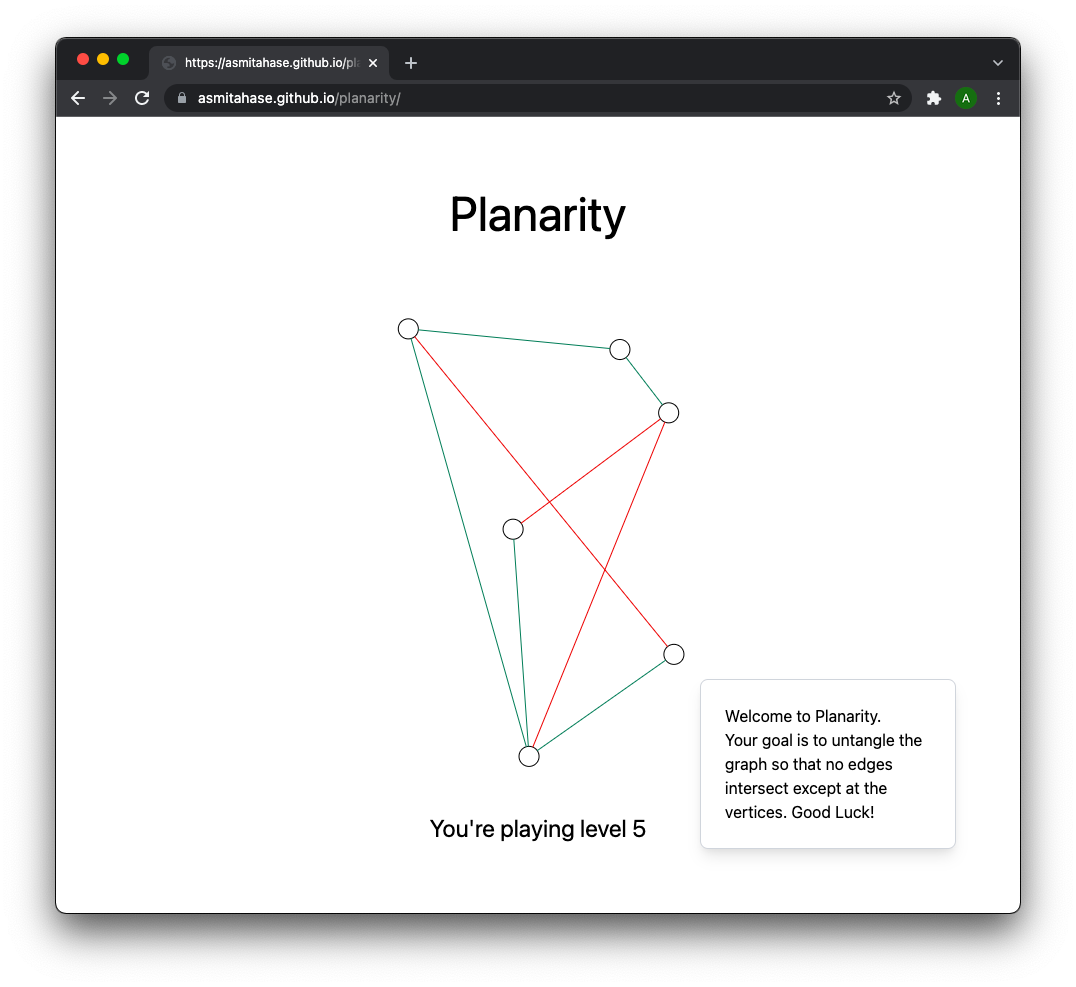Open the green profile avatar

966,98
